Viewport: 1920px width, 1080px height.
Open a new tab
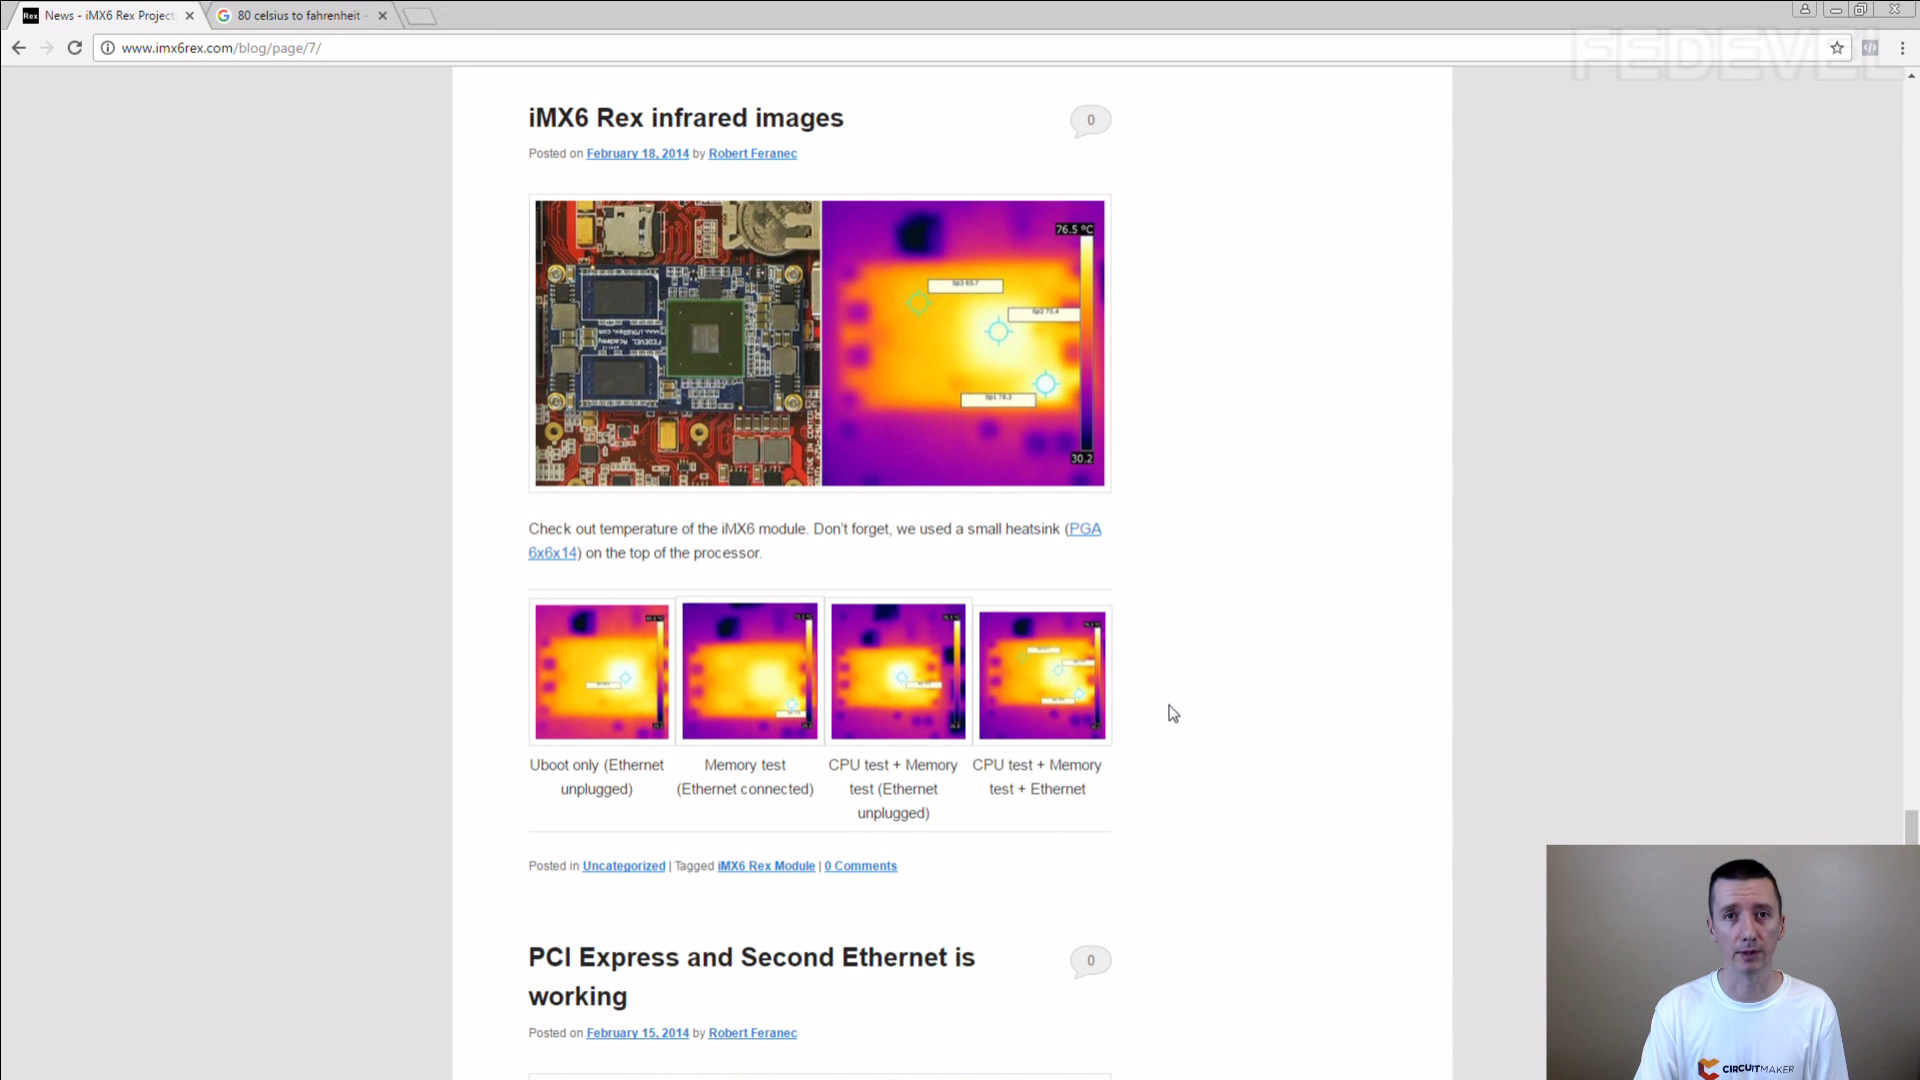pyautogui.click(x=420, y=16)
